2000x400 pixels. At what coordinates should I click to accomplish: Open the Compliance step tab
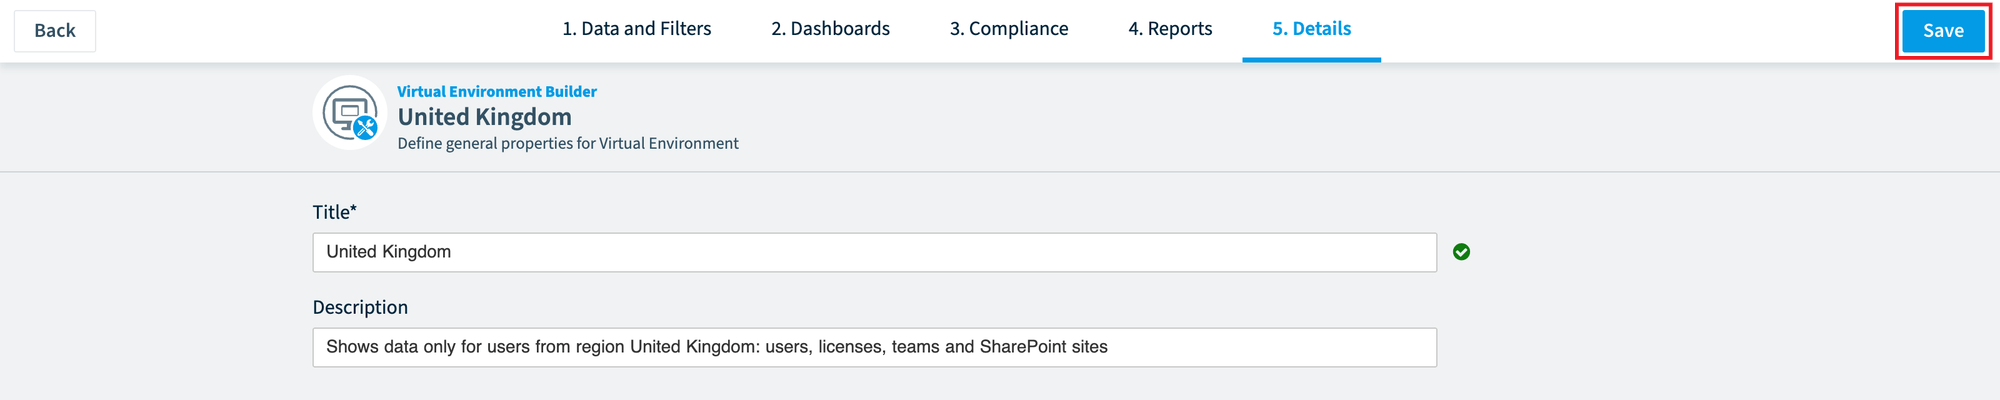click(1009, 29)
